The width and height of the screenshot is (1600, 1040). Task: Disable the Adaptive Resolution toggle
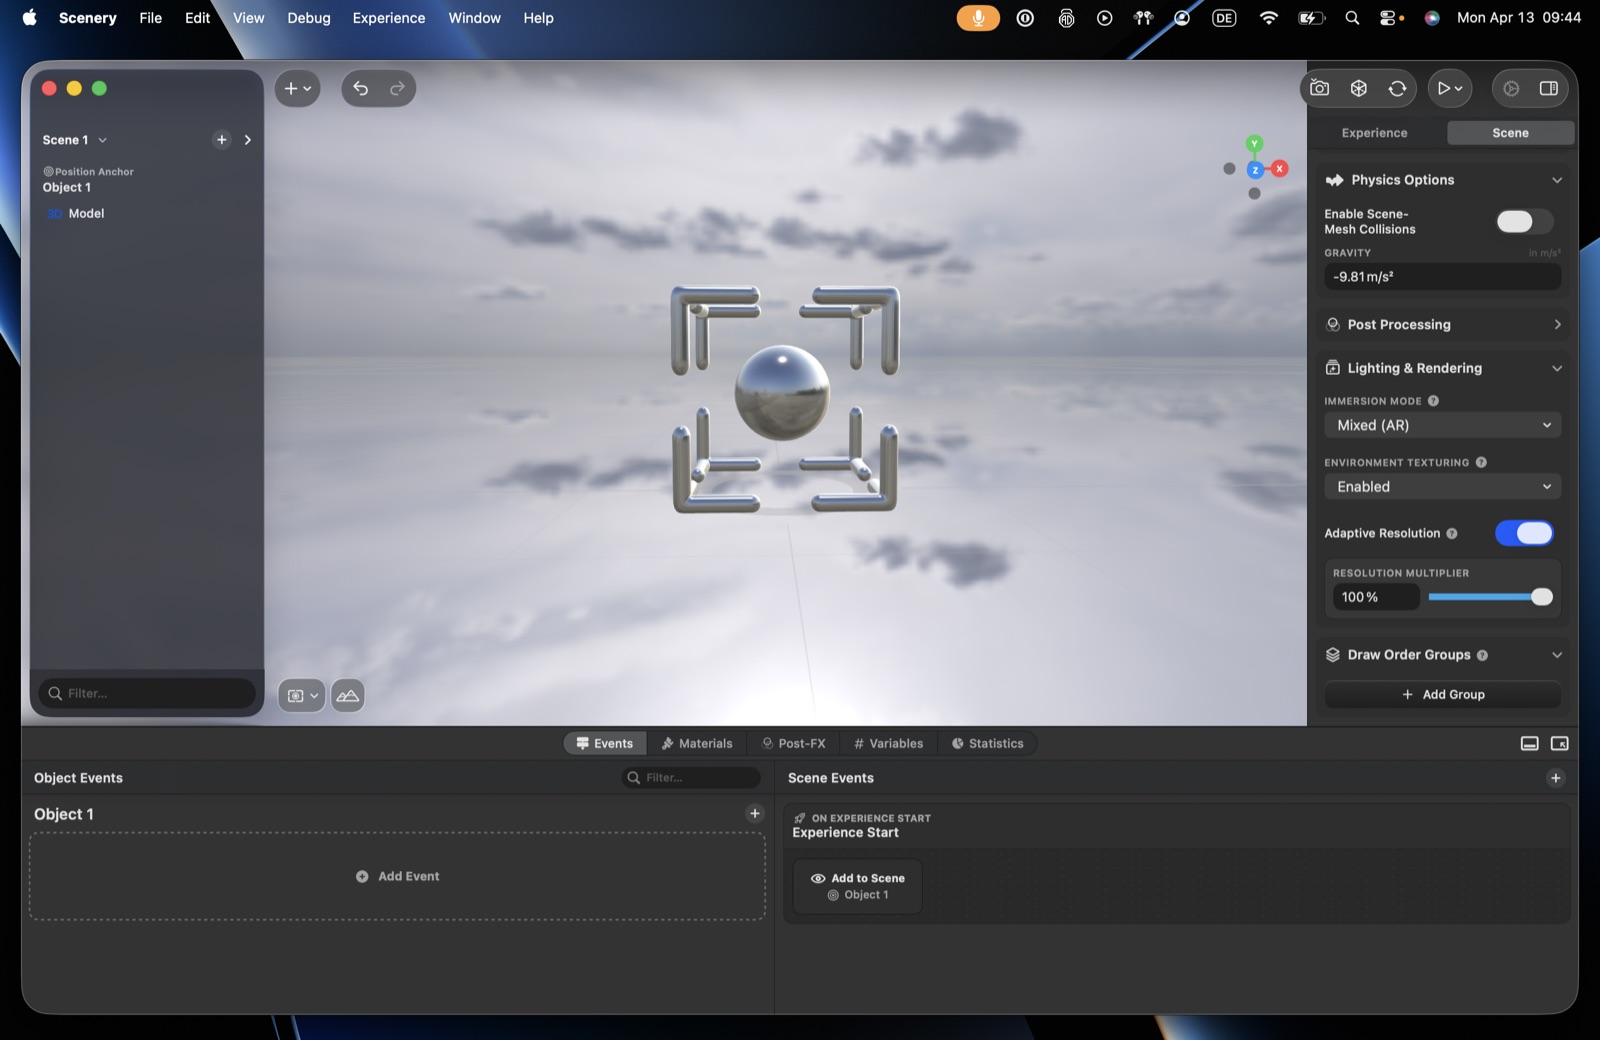(x=1523, y=533)
